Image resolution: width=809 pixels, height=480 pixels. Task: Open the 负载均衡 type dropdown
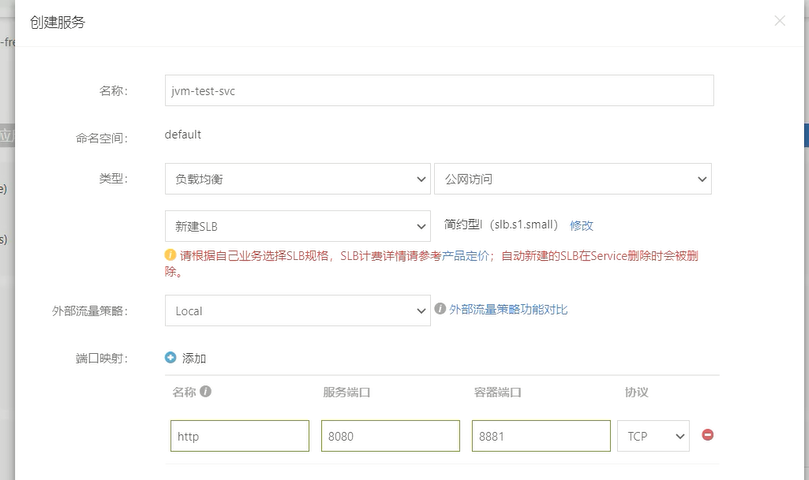click(297, 179)
